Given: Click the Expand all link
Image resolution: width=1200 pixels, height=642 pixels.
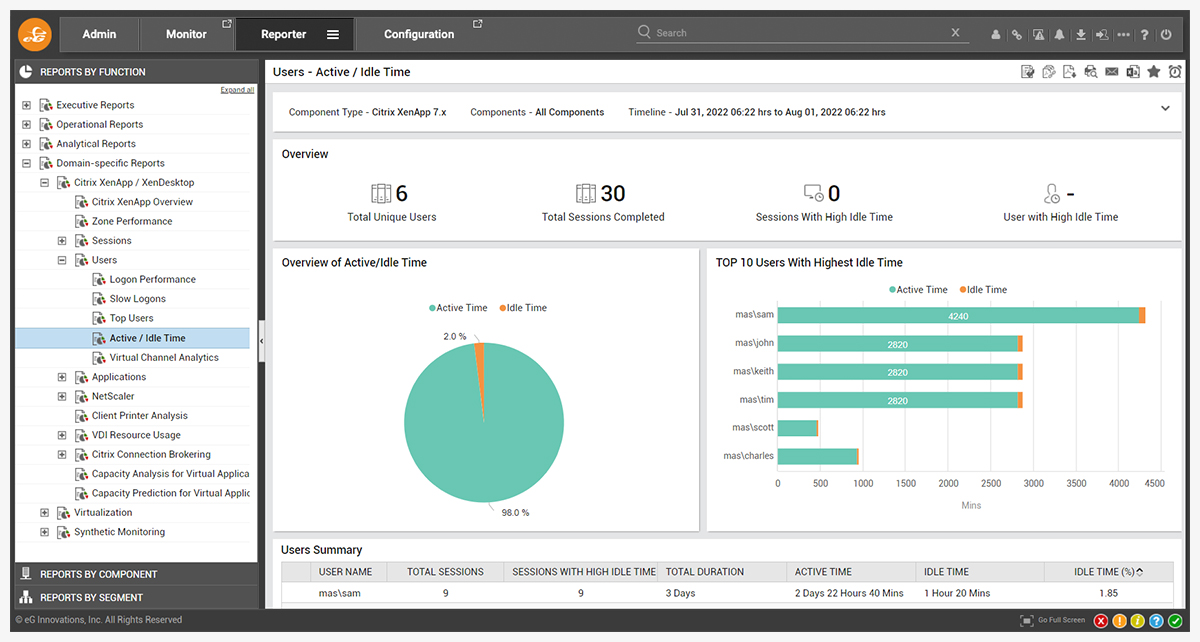Looking at the screenshot, I should point(237,90).
